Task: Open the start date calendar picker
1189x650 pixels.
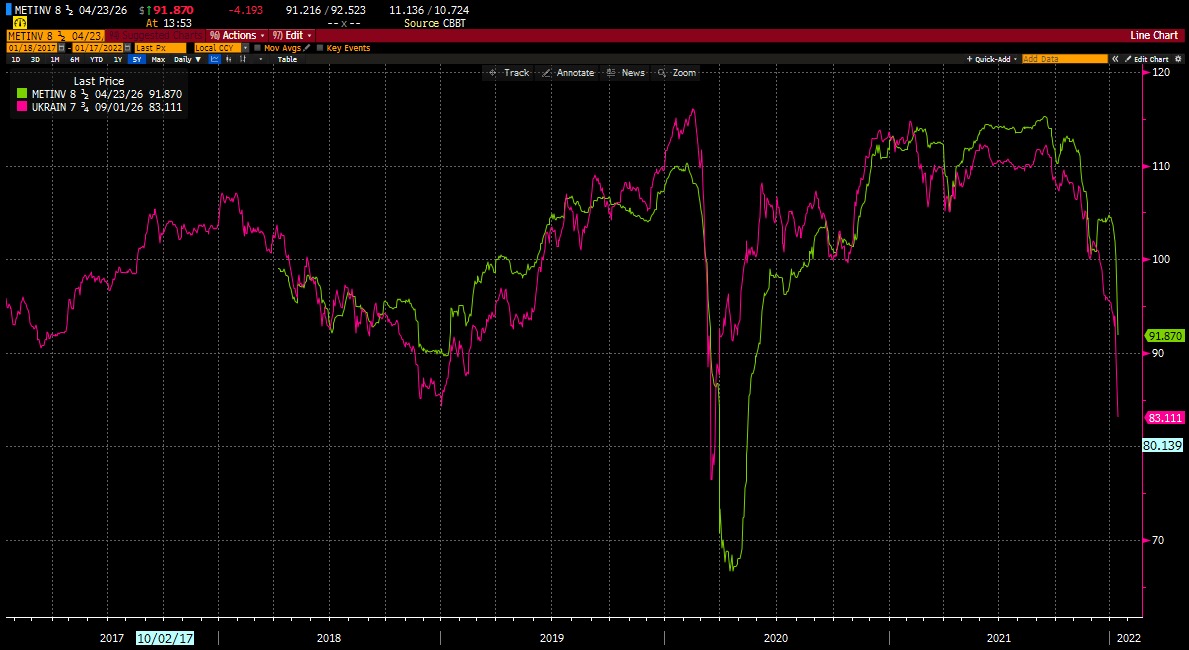Action: (x=61, y=48)
